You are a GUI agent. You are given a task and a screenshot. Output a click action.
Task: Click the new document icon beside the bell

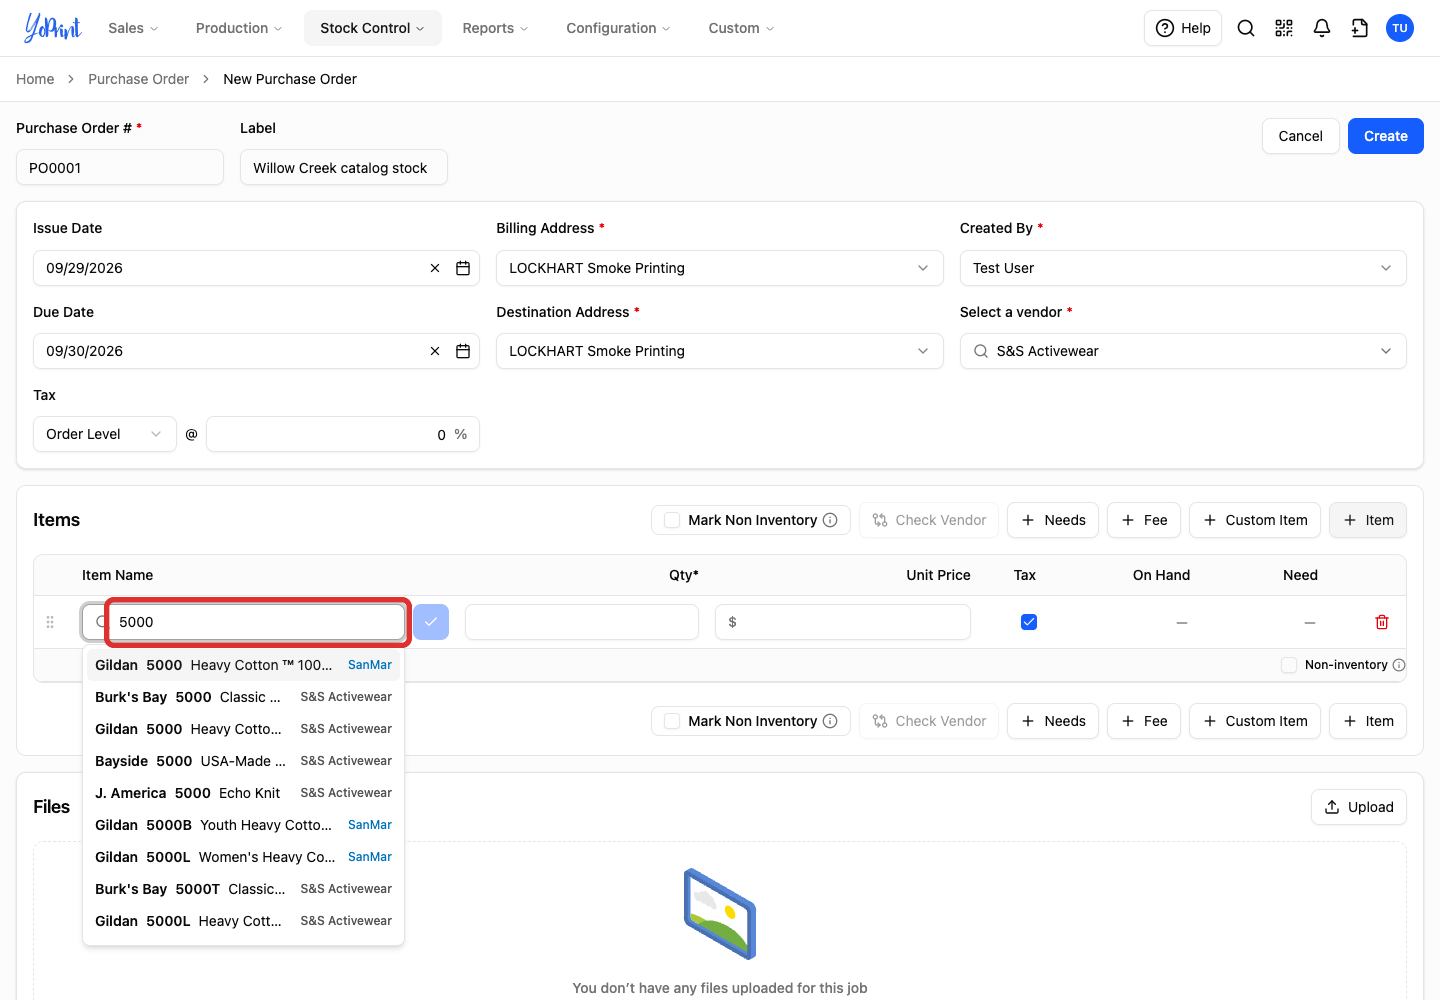pyautogui.click(x=1360, y=28)
